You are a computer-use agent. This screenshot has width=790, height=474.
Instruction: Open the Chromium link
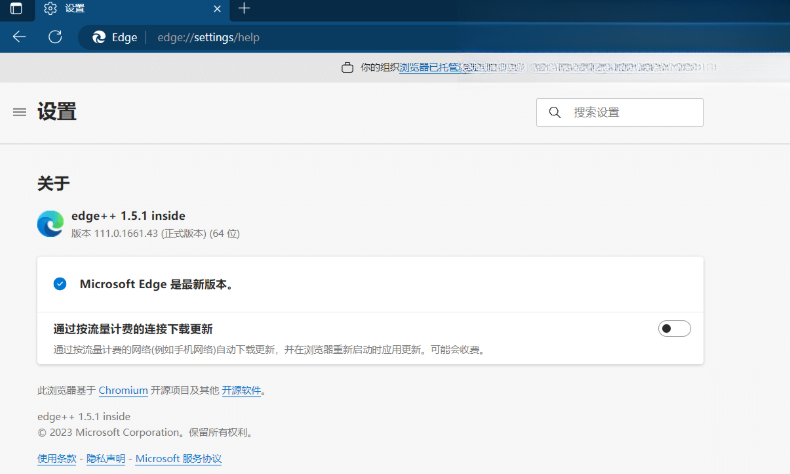tap(123, 390)
